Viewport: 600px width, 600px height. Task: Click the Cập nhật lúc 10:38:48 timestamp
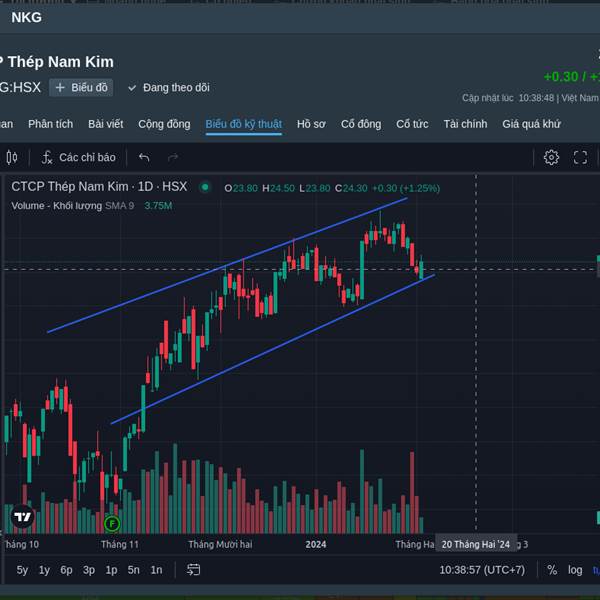tap(508, 98)
